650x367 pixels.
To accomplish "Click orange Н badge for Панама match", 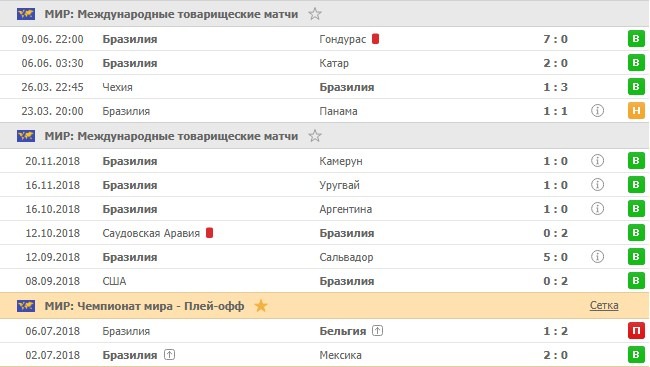I will (636, 111).
